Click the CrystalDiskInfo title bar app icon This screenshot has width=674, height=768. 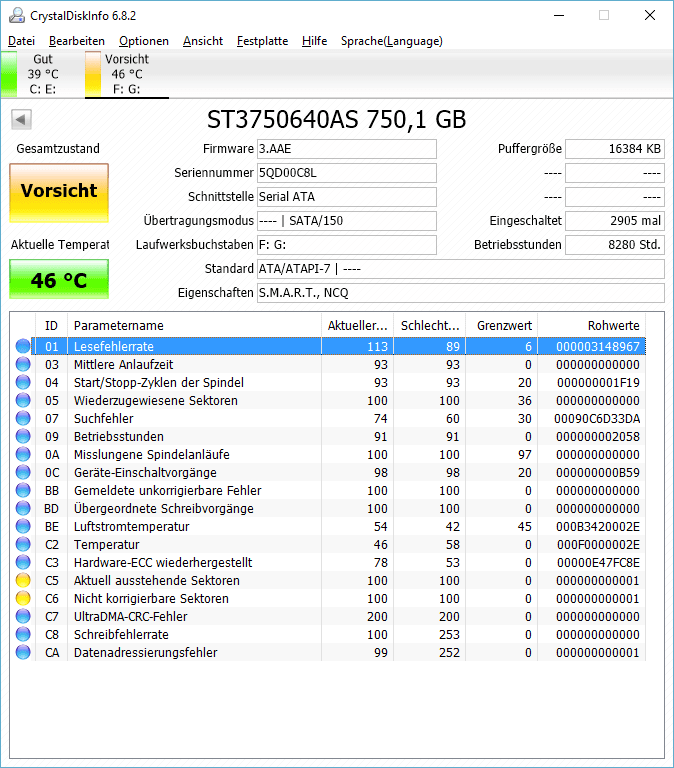click(16, 16)
